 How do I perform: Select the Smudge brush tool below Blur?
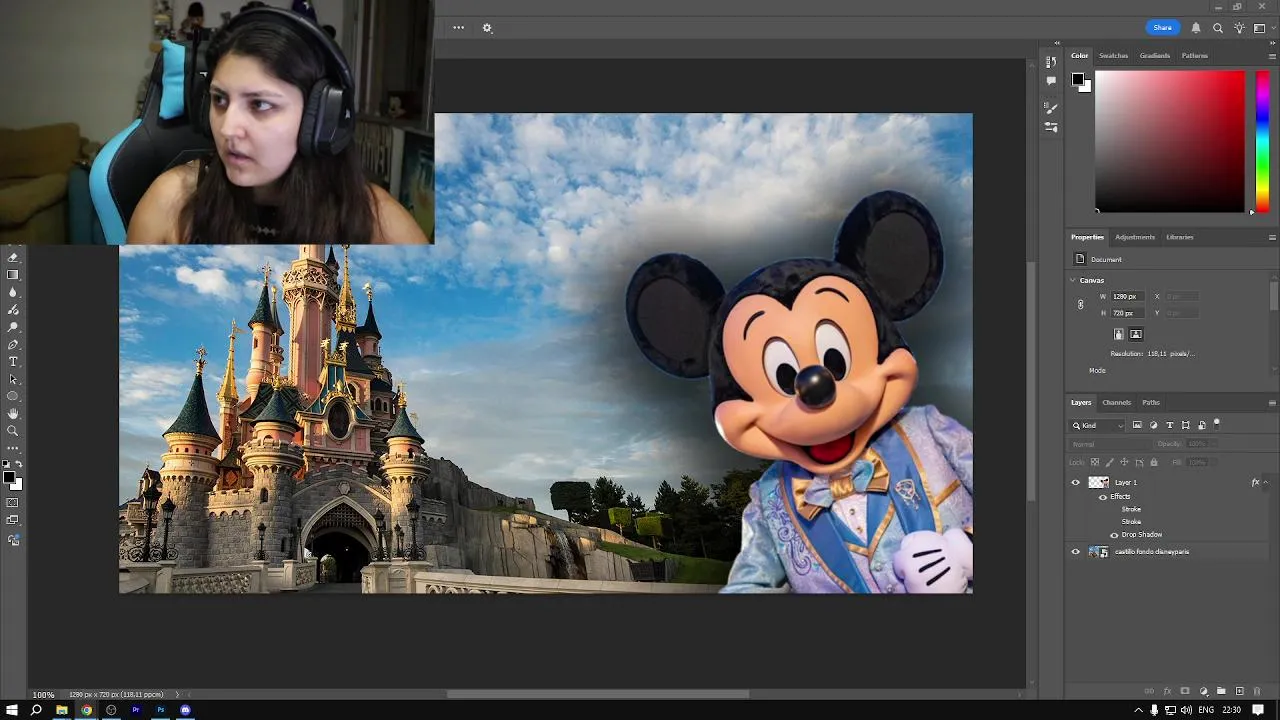pos(13,310)
